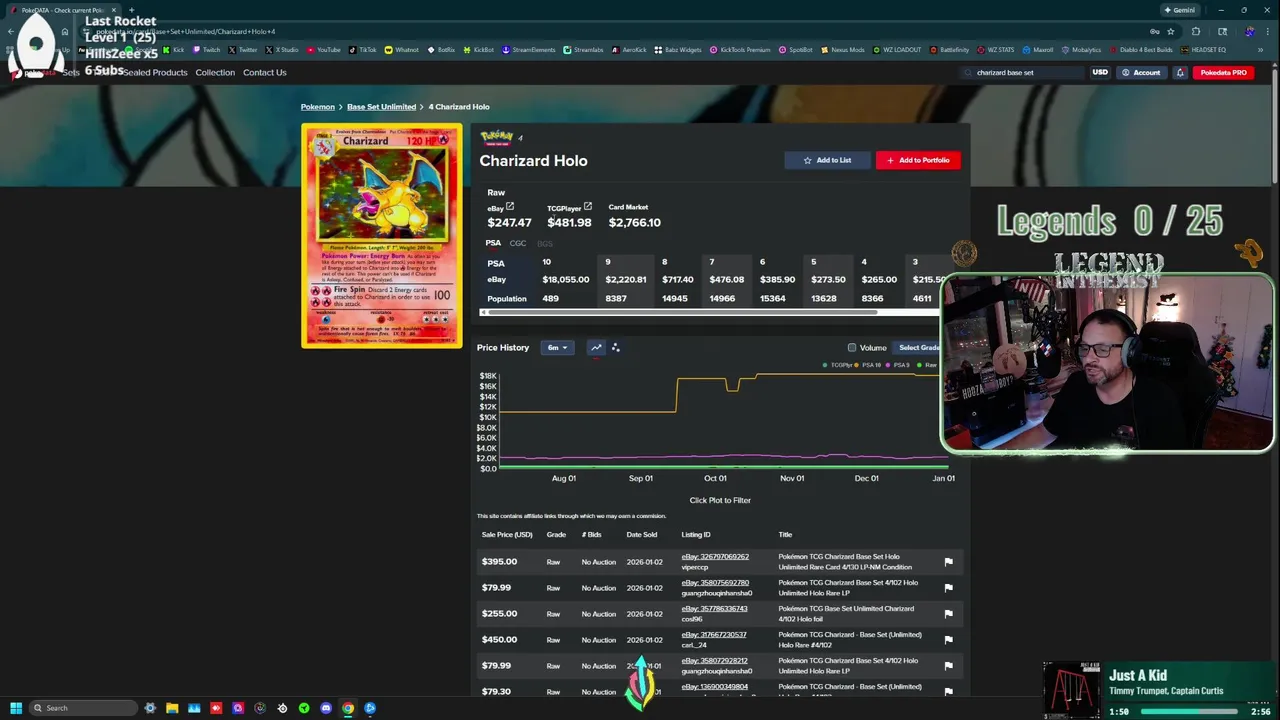Viewport: 1280px width, 720px height.
Task: Open eBay listing 326797069262 link
Action: tap(714, 556)
